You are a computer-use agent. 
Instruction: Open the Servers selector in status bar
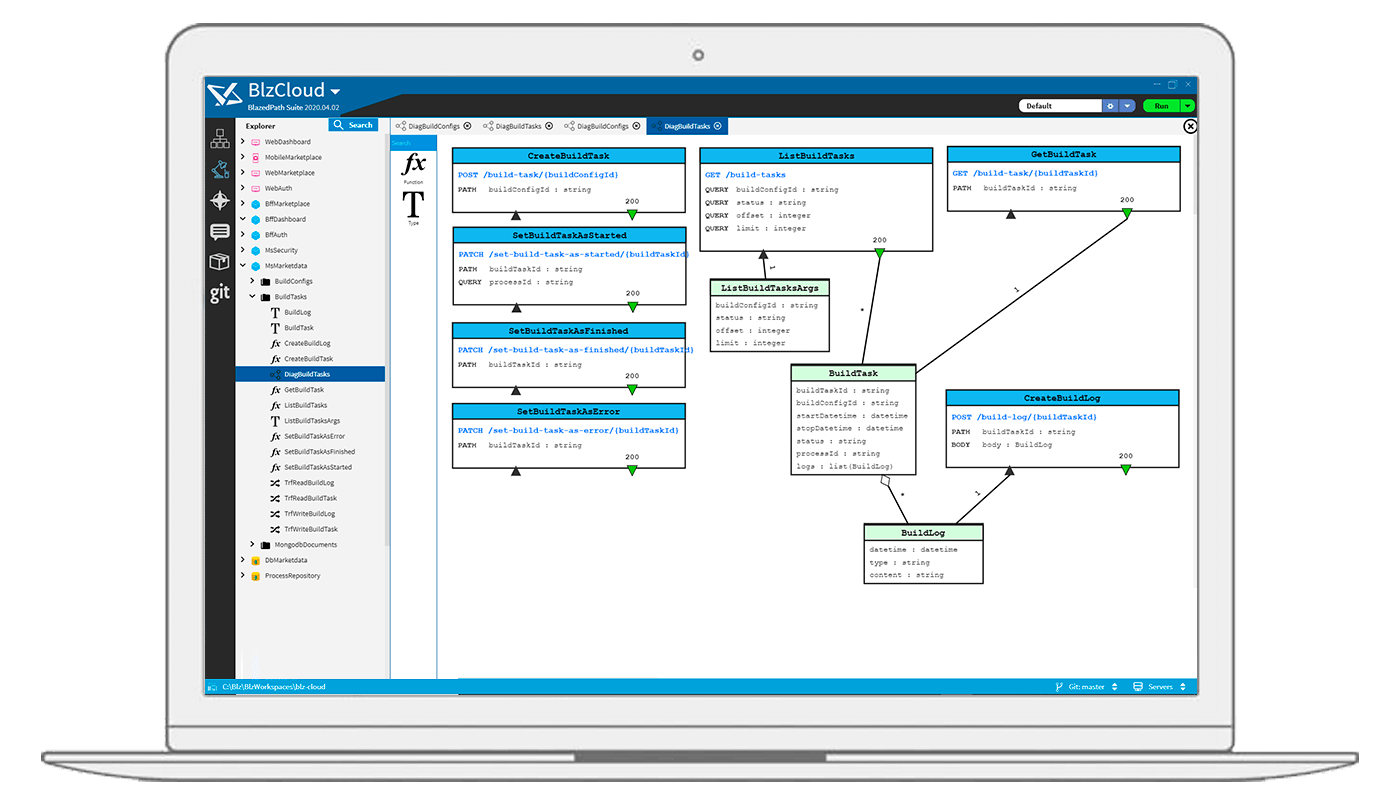(1160, 687)
